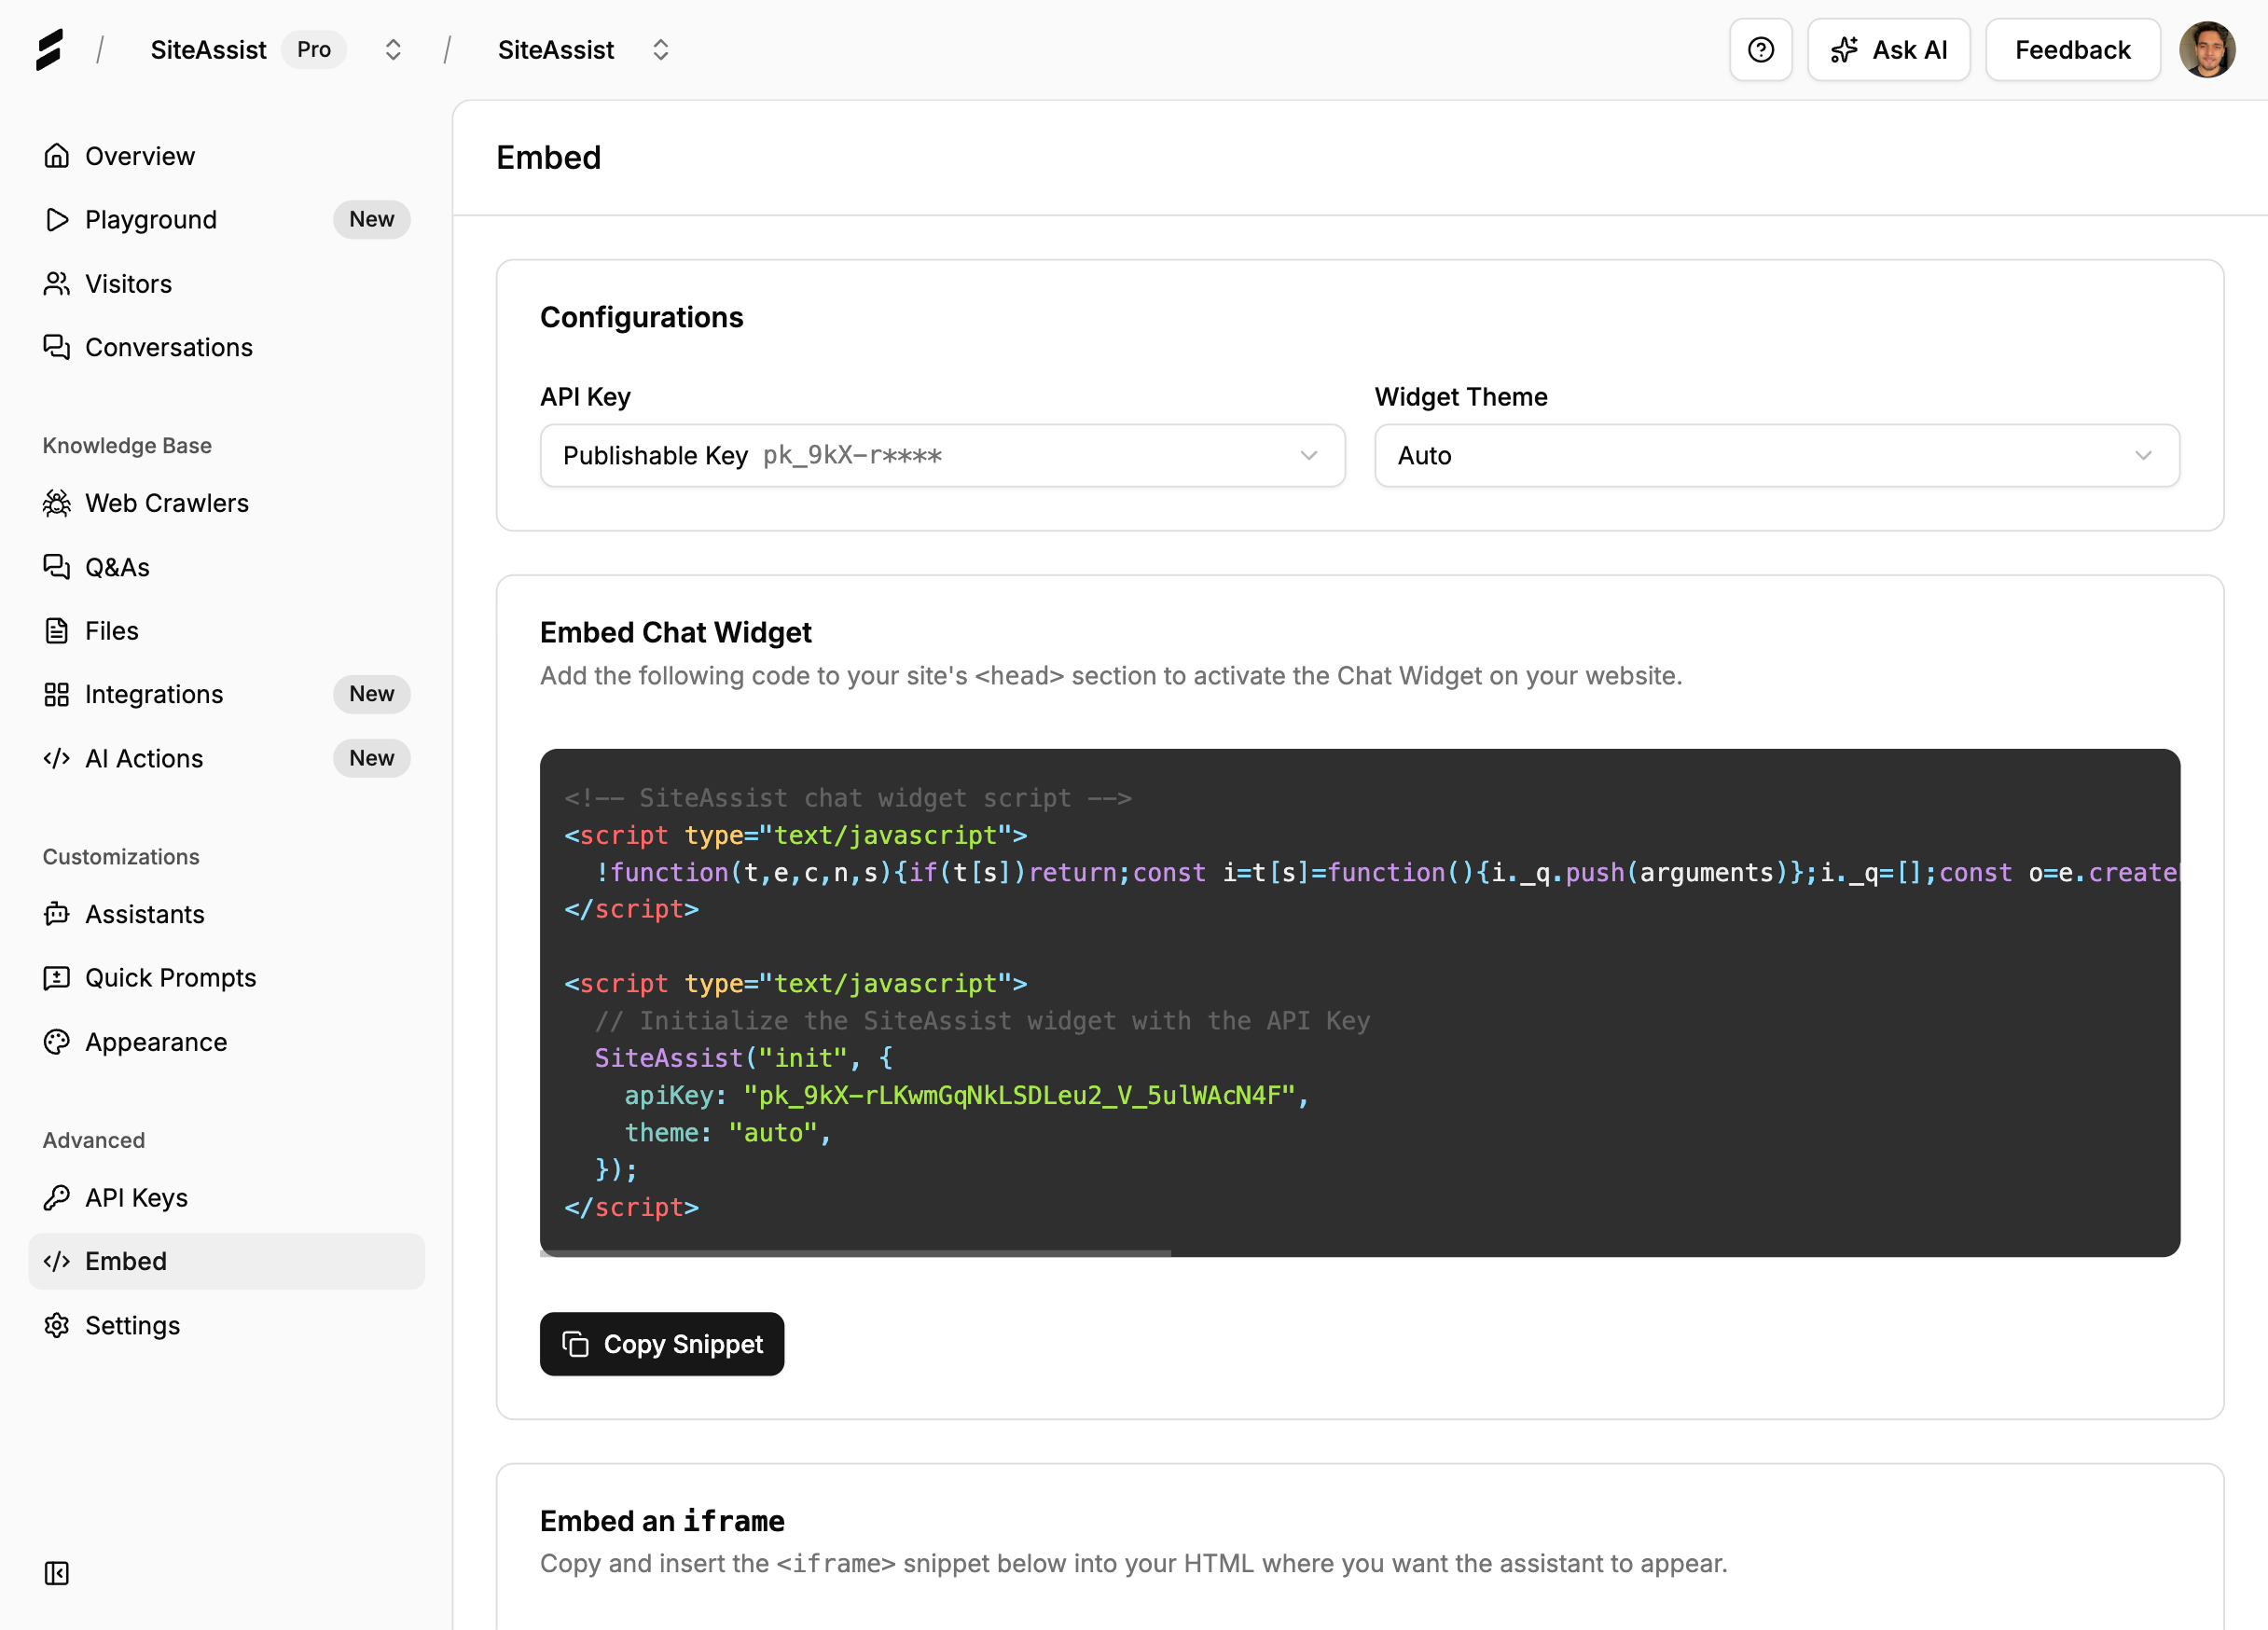The height and width of the screenshot is (1630, 2268).
Task: Open Conversations from the sidebar
Action: 168,347
